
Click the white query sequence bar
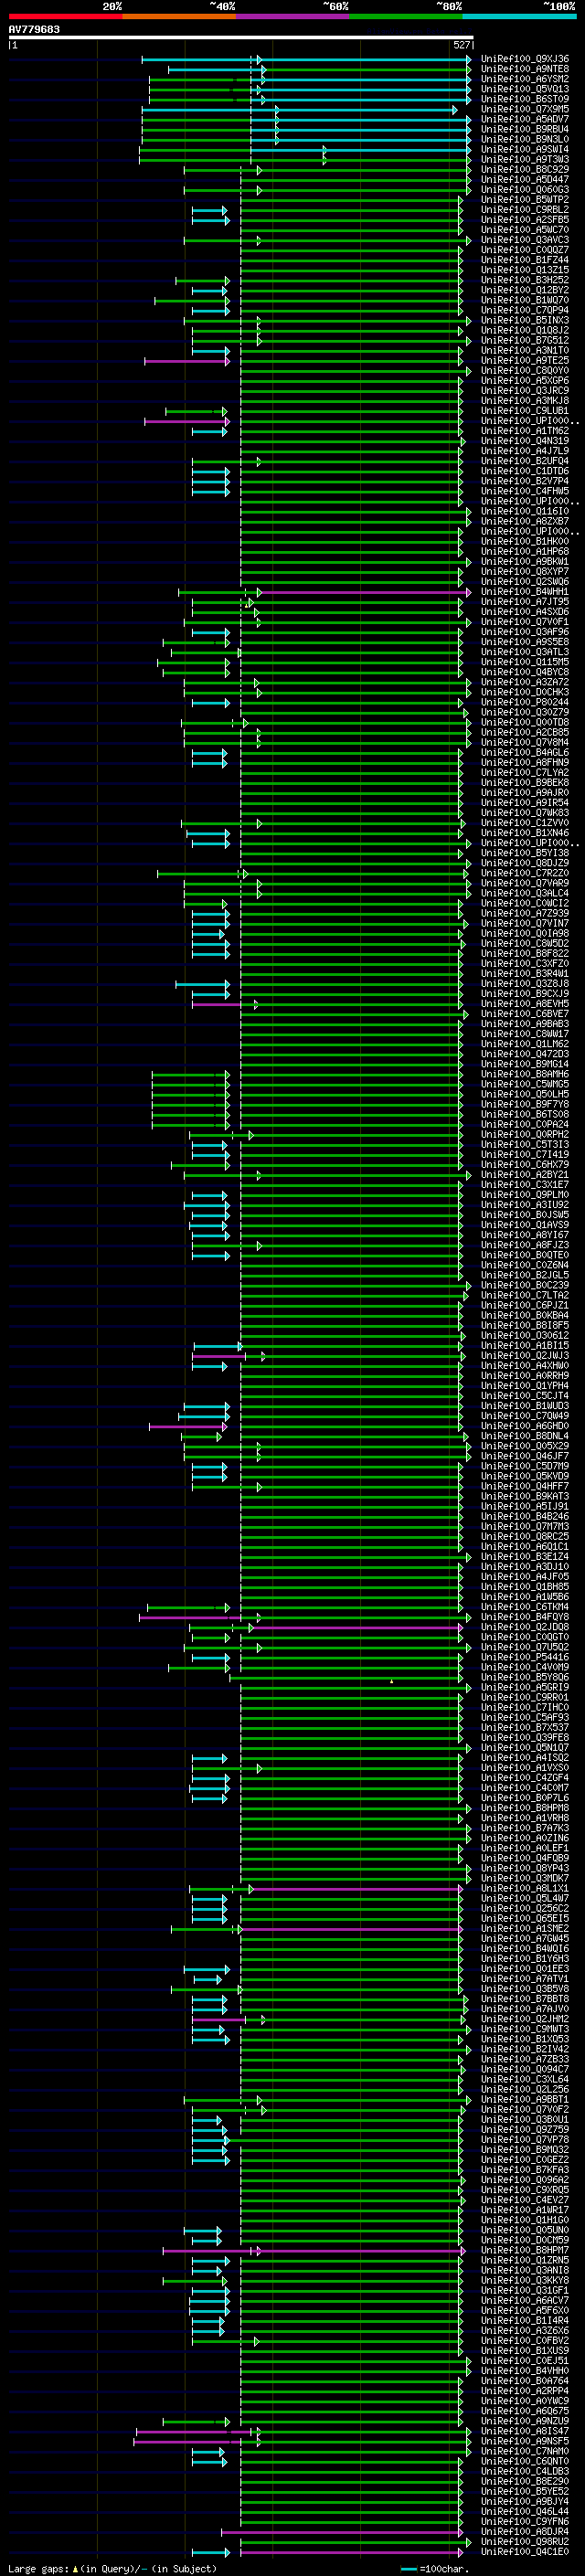pyautogui.click(x=241, y=37)
